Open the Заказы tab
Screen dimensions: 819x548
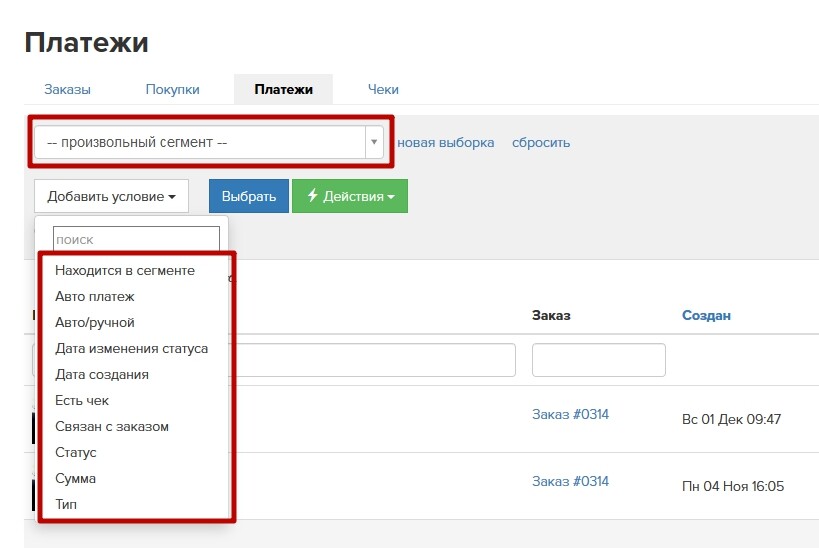tap(67, 89)
